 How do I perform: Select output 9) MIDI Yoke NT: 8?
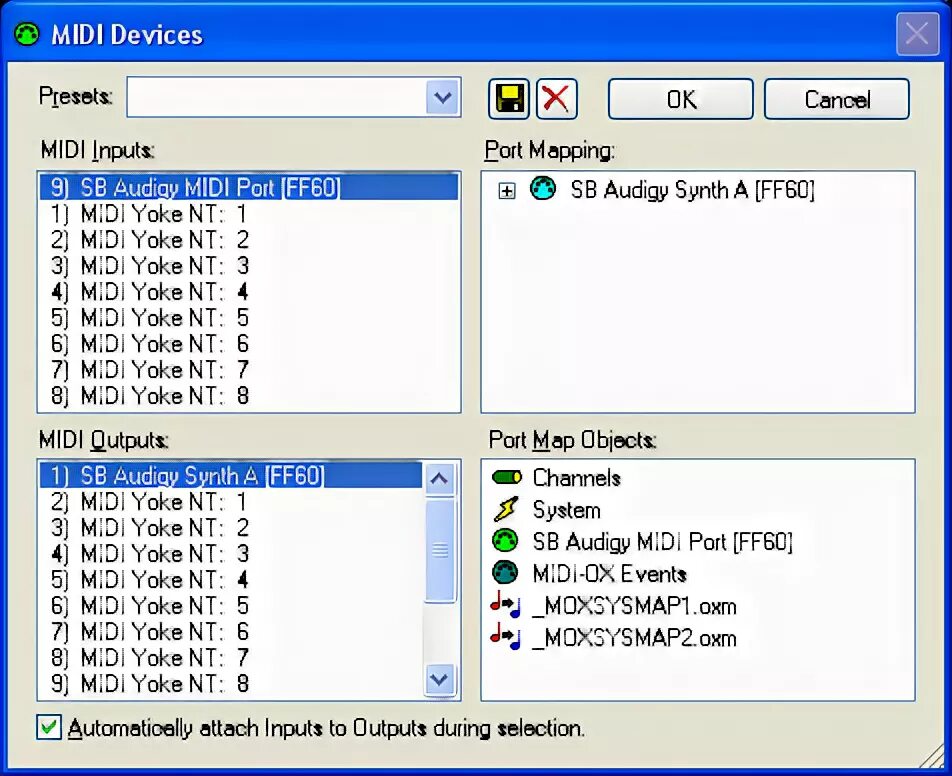pyautogui.click(x=231, y=684)
